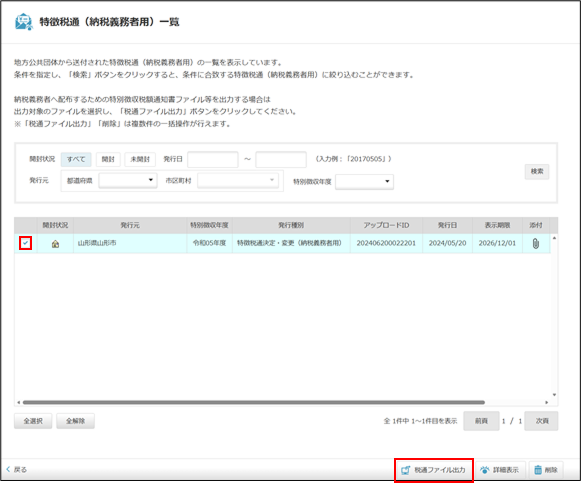Filter by 開封 status
This screenshot has width=581, height=483.
108,159
